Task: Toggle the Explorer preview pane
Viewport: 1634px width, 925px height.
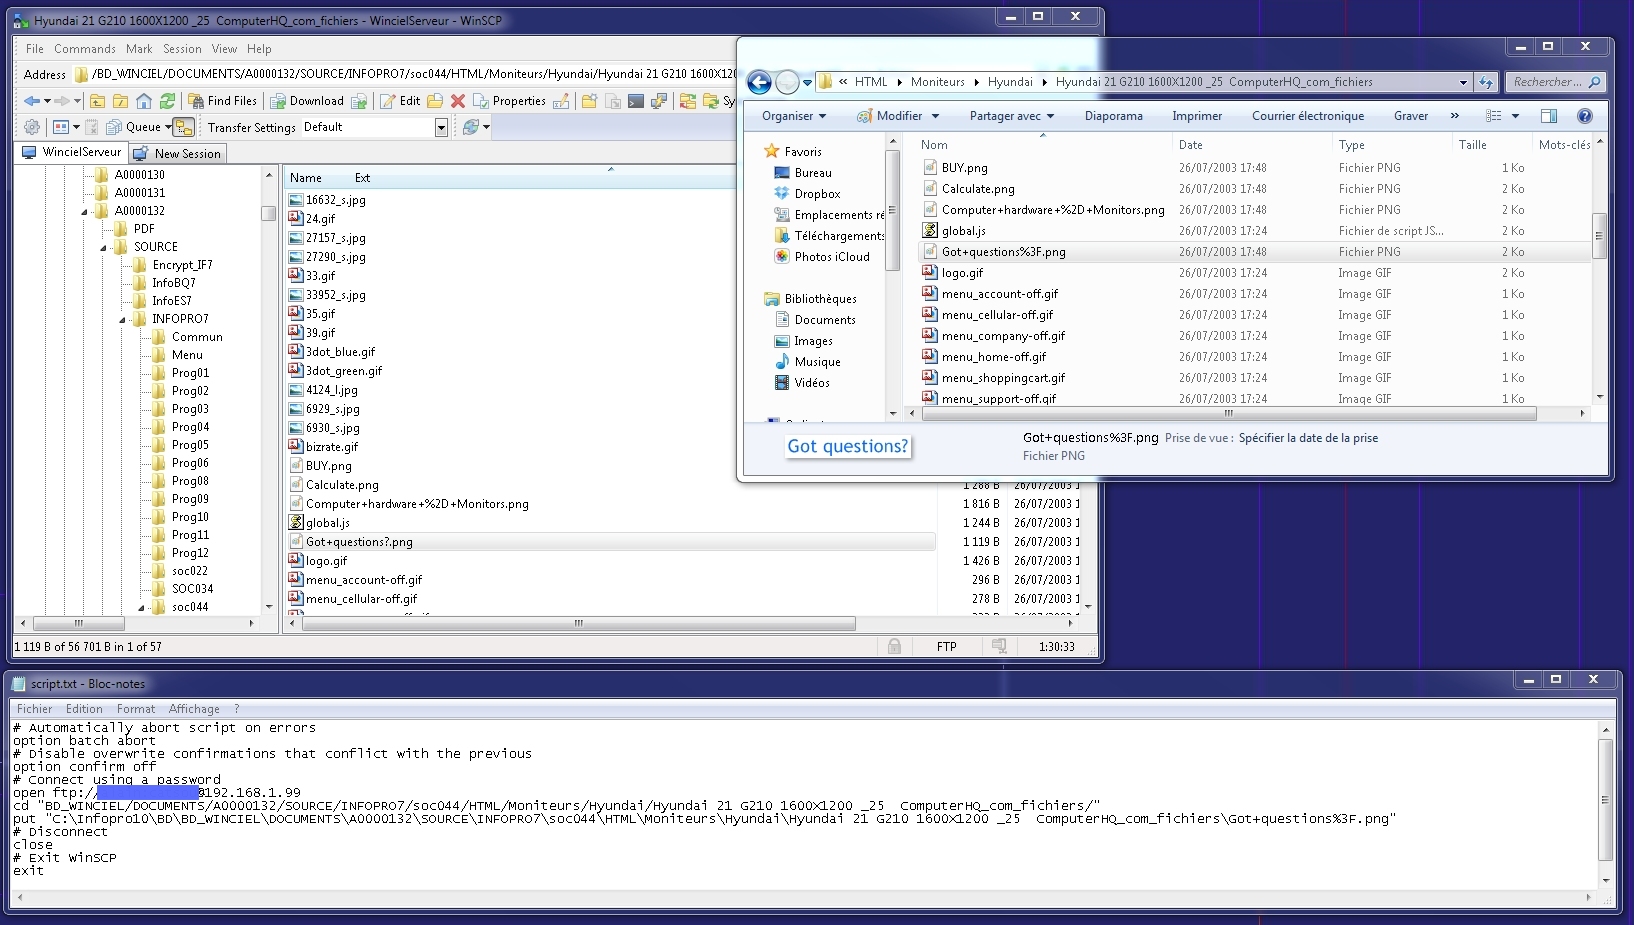Action: [1548, 116]
